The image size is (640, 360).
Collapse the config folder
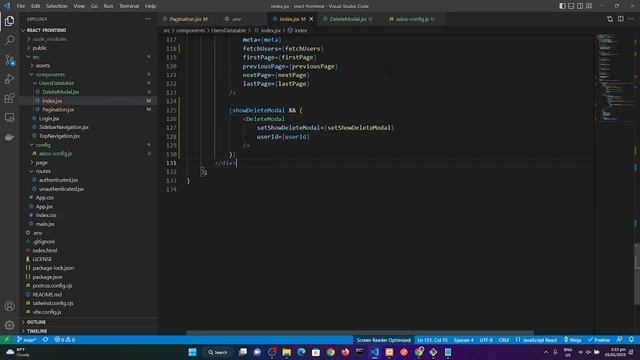[x=43, y=145]
